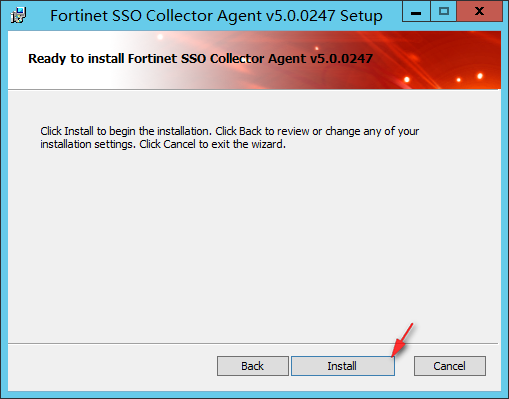Click "v5.0.0247" in the bold heading
Viewport: 509px width, 399px height.
[x=341, y=59]
